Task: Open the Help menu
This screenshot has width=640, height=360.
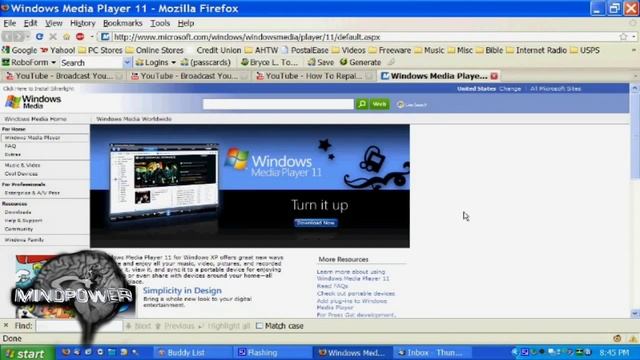Action: point(186,23)
